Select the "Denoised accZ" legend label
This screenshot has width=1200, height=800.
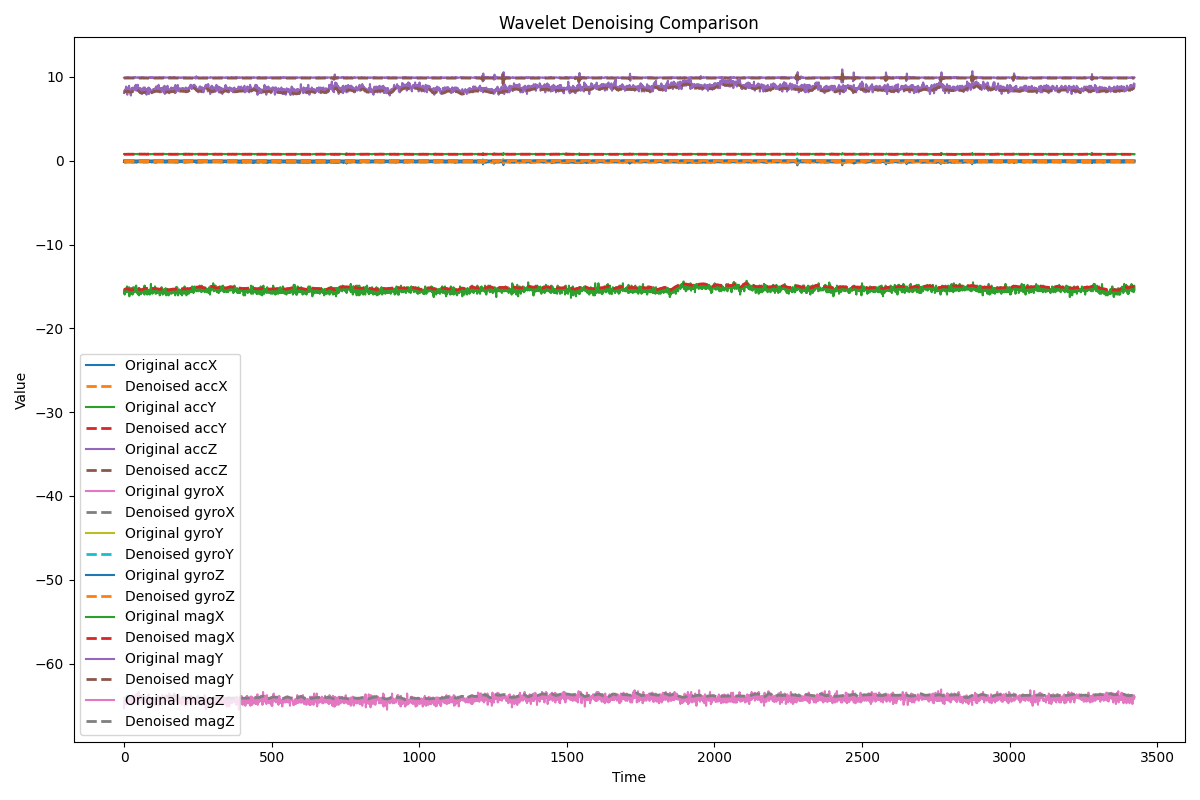[175, 470]
